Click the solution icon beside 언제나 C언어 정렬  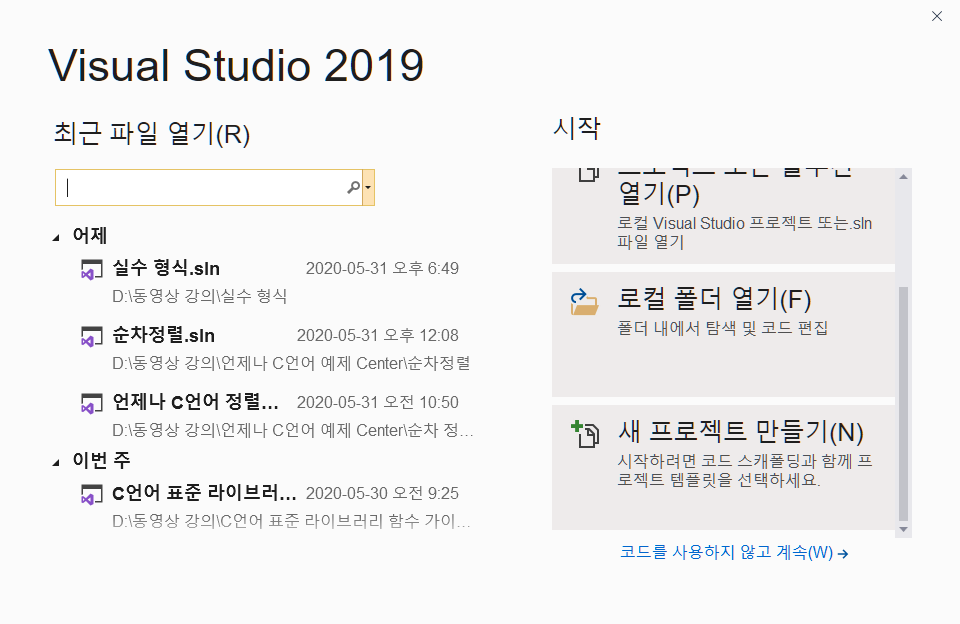(92, 404)
